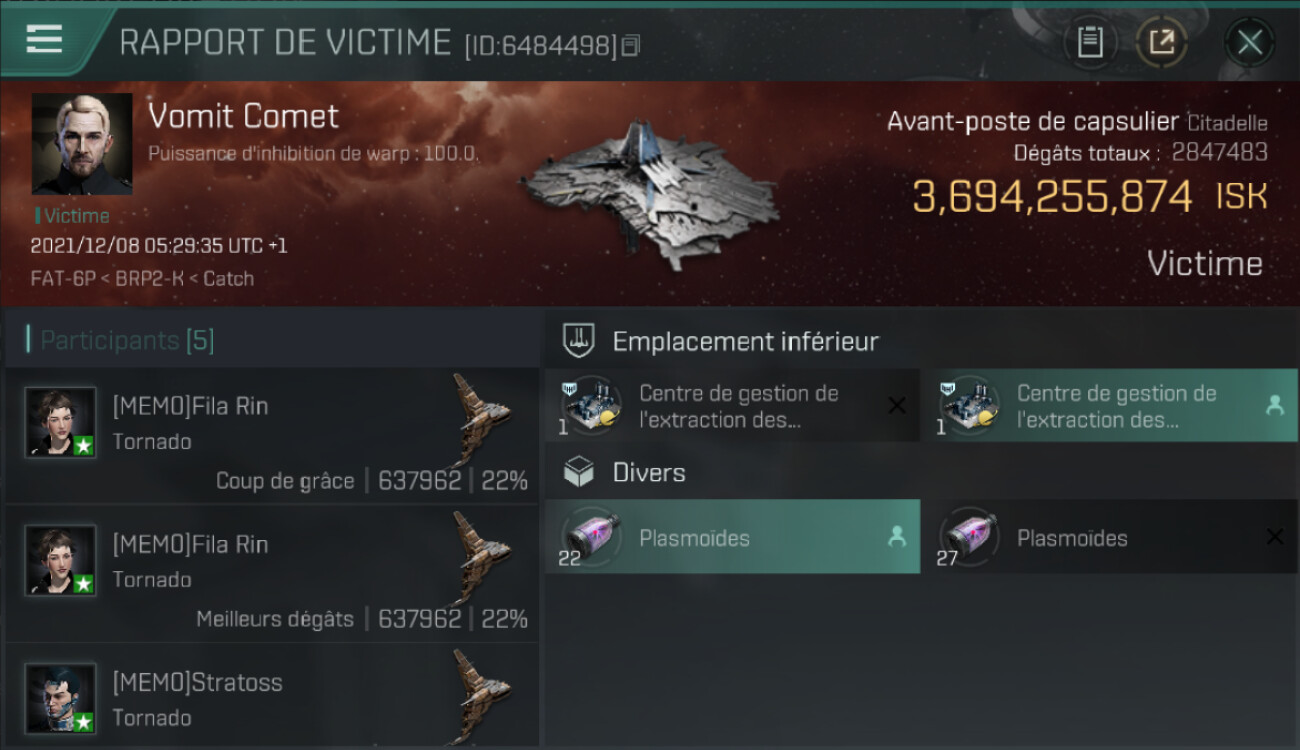This screenshot has width=1300, height=750.
Task: Open the hamburger menu button
Action: tap(44, 39)
